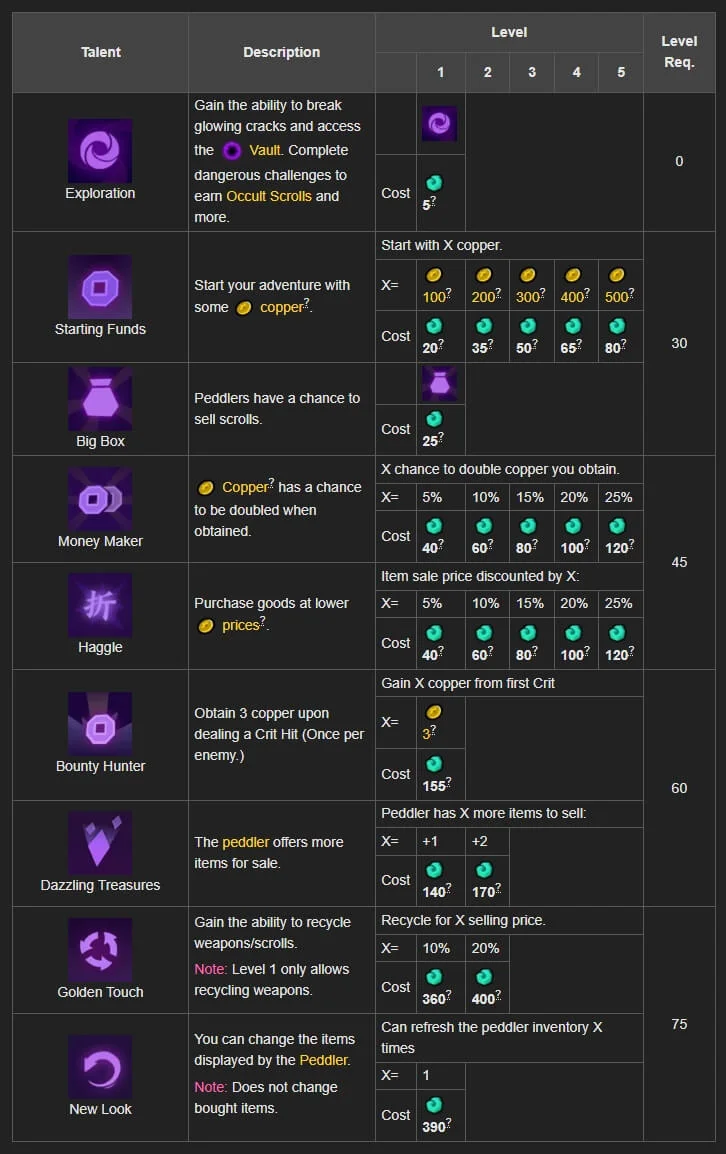
Task: Open the Peddler link in New Look description
Action: click(x=324, y=1059)
